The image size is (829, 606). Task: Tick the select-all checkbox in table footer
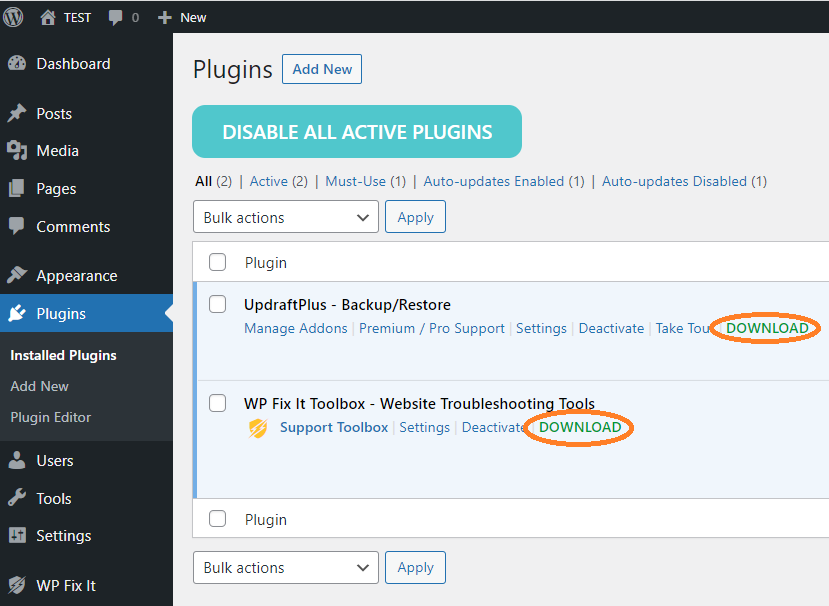pos(217,519)
